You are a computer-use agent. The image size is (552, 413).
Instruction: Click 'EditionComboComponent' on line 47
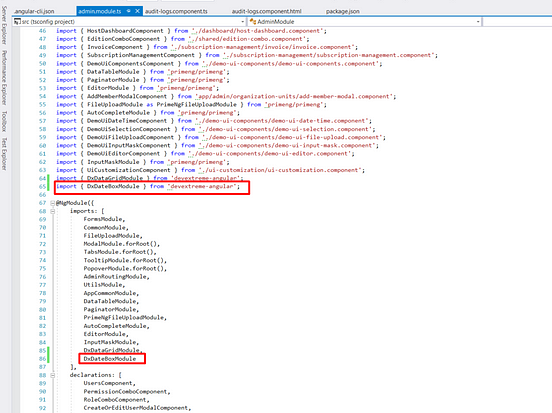point(123,39)
